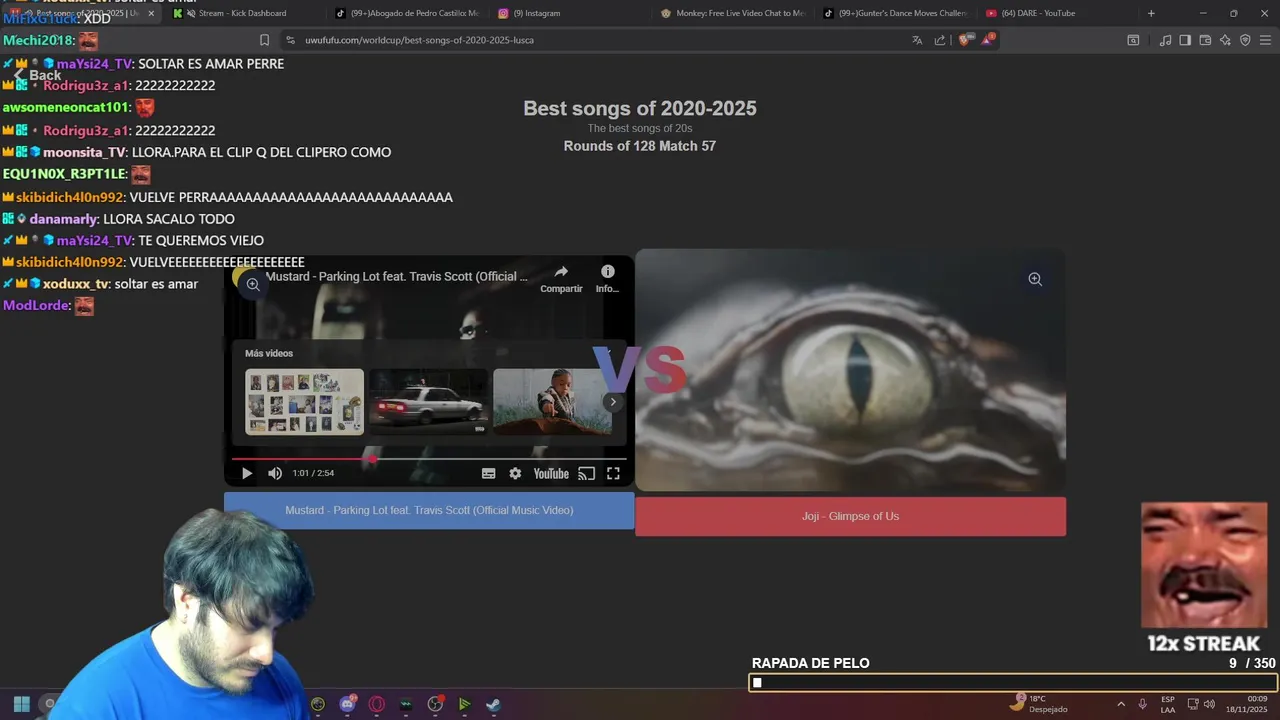Open the microphone tray icon

coord(1143,704)
